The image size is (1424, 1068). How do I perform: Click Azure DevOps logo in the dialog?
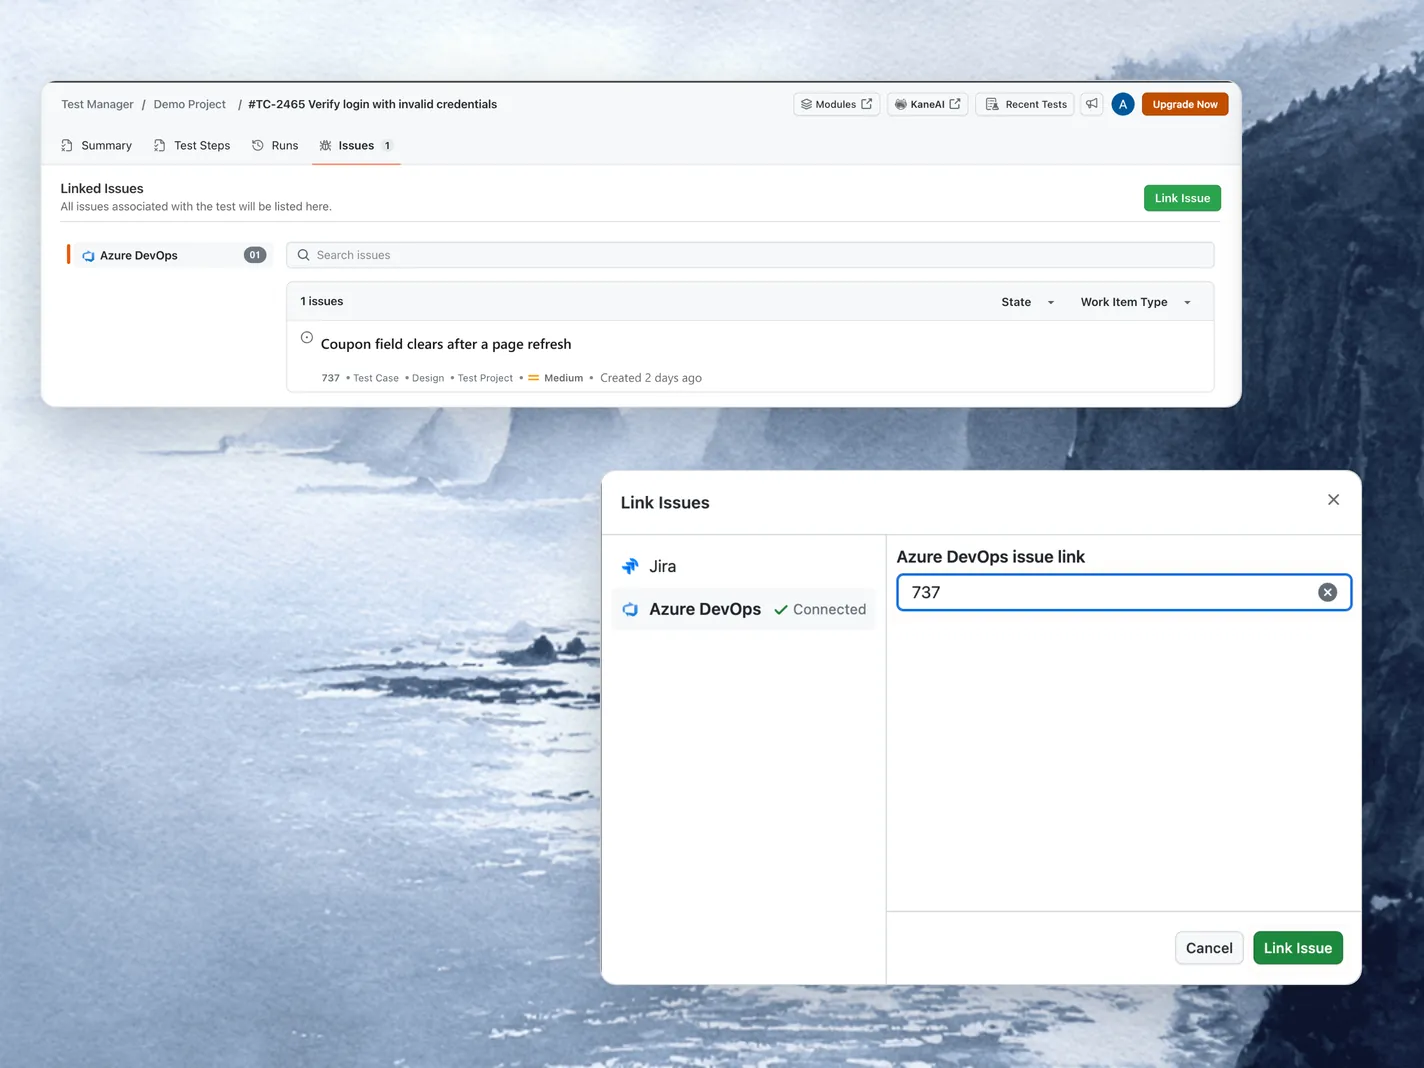point(630,609)
